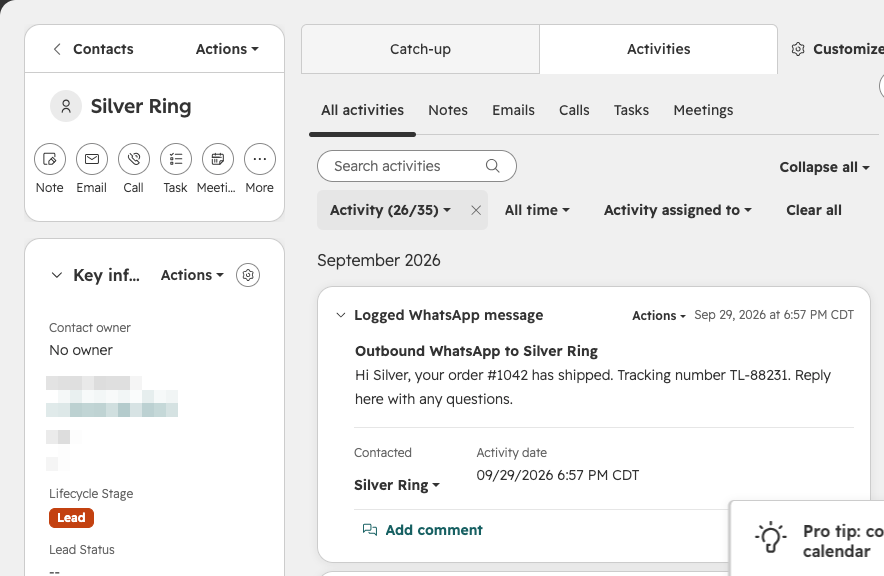Click the Pro tip lightbulb icon

(771, 537)
